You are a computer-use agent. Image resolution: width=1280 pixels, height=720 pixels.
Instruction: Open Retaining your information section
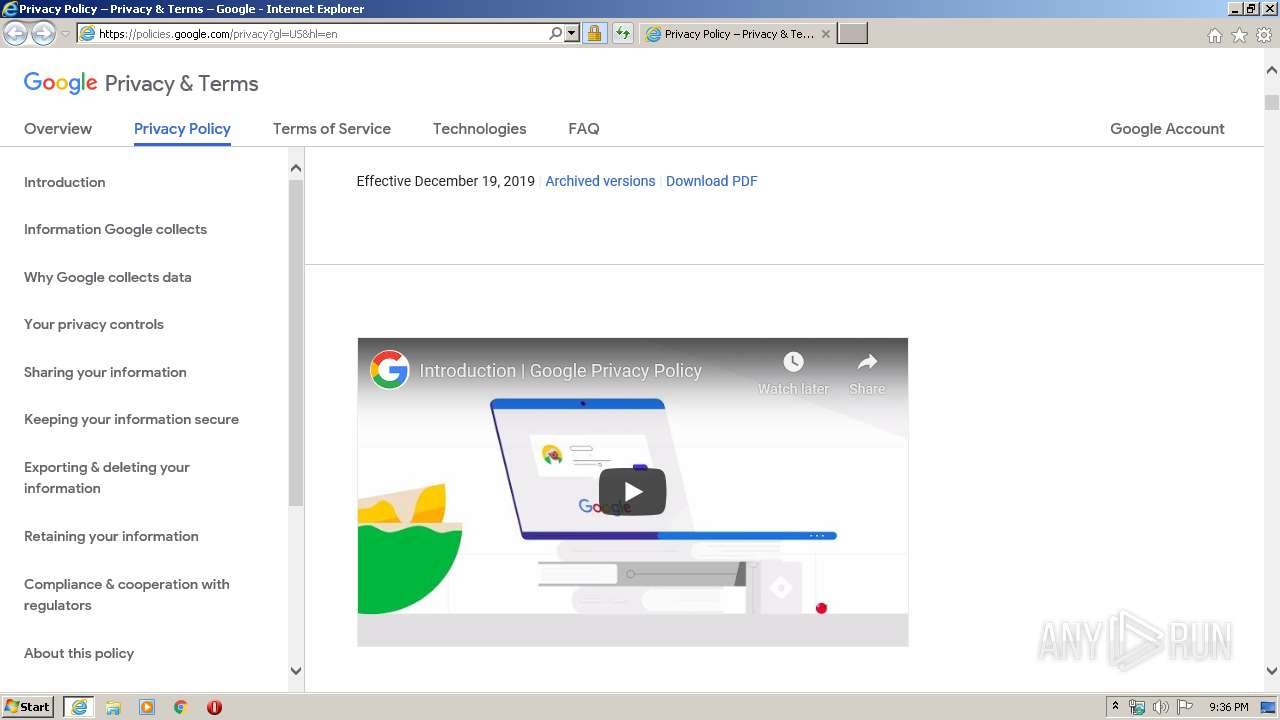111,536
